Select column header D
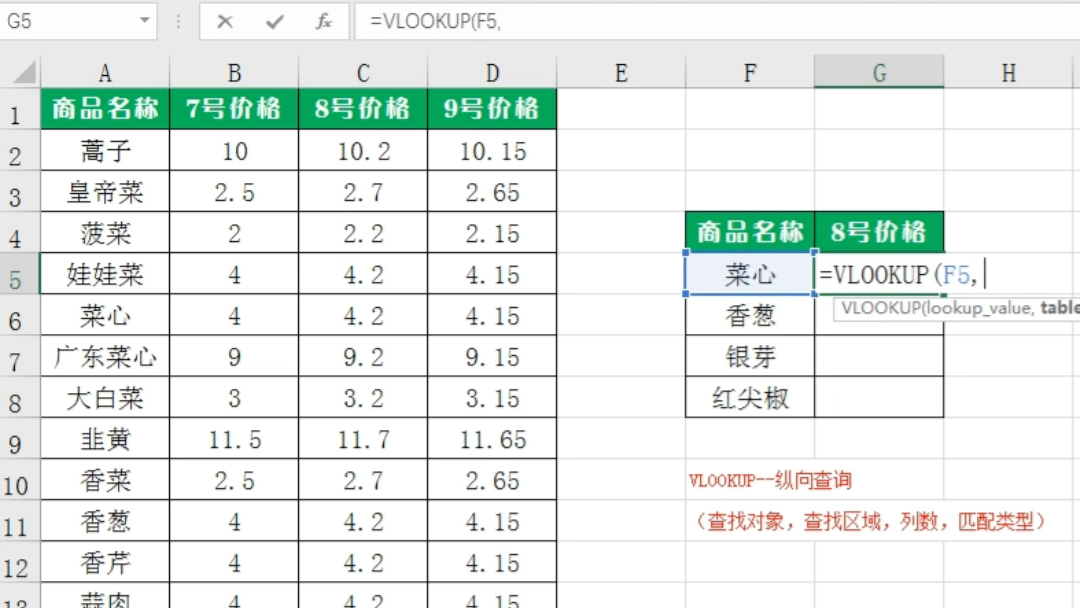The height and width of the screenshot is (608, 1080). (491, 73)
